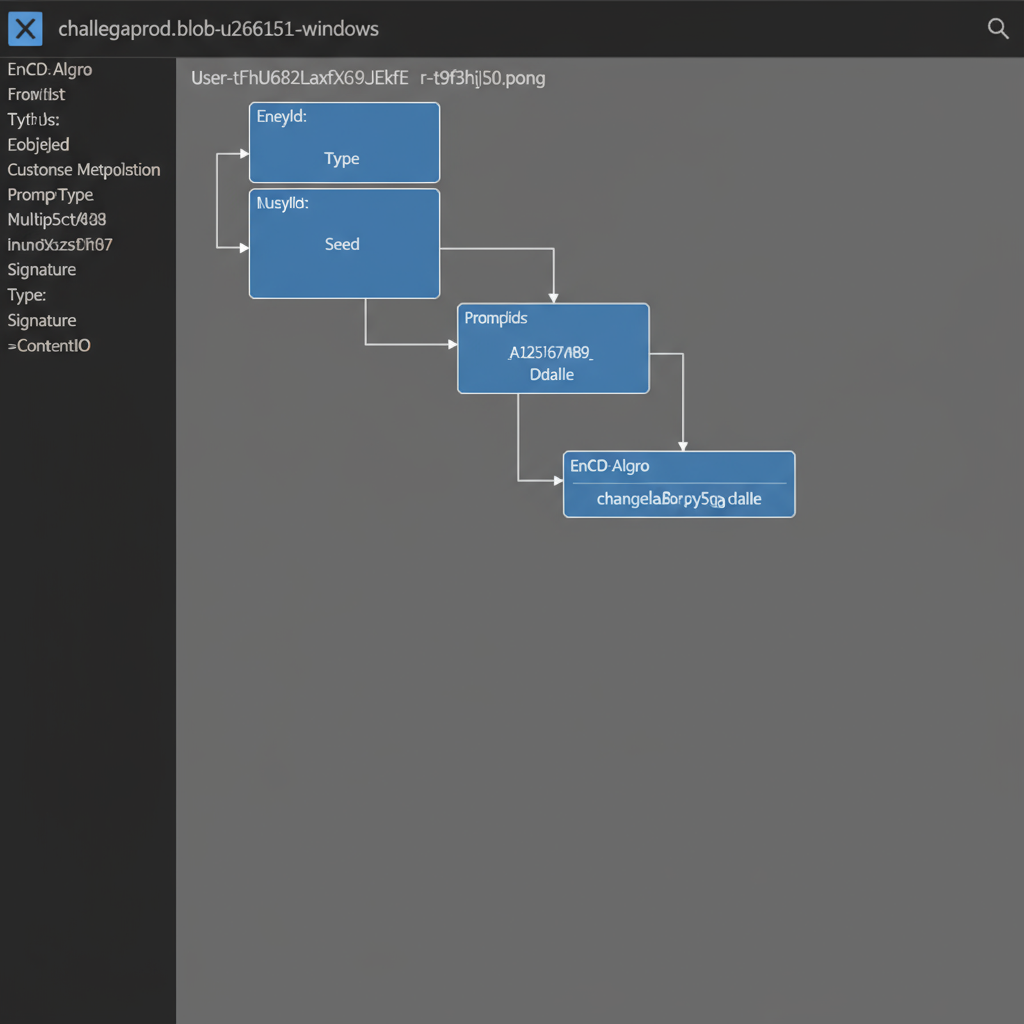Choose Eobjeled from the sidebar list

38,145
